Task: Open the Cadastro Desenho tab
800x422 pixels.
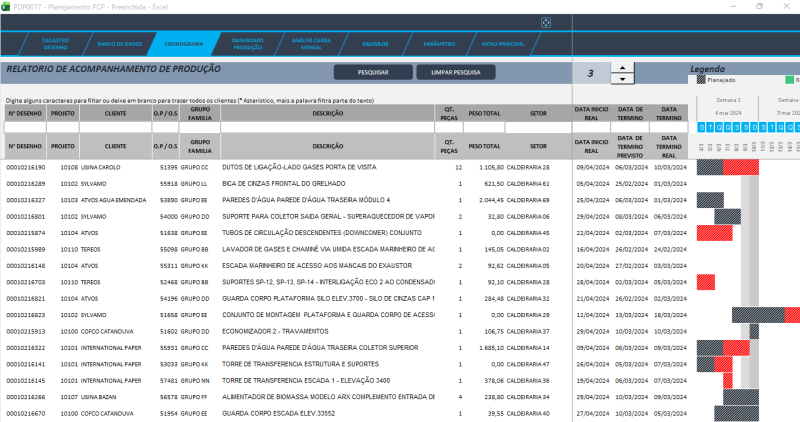Action: tap(55, 44)
